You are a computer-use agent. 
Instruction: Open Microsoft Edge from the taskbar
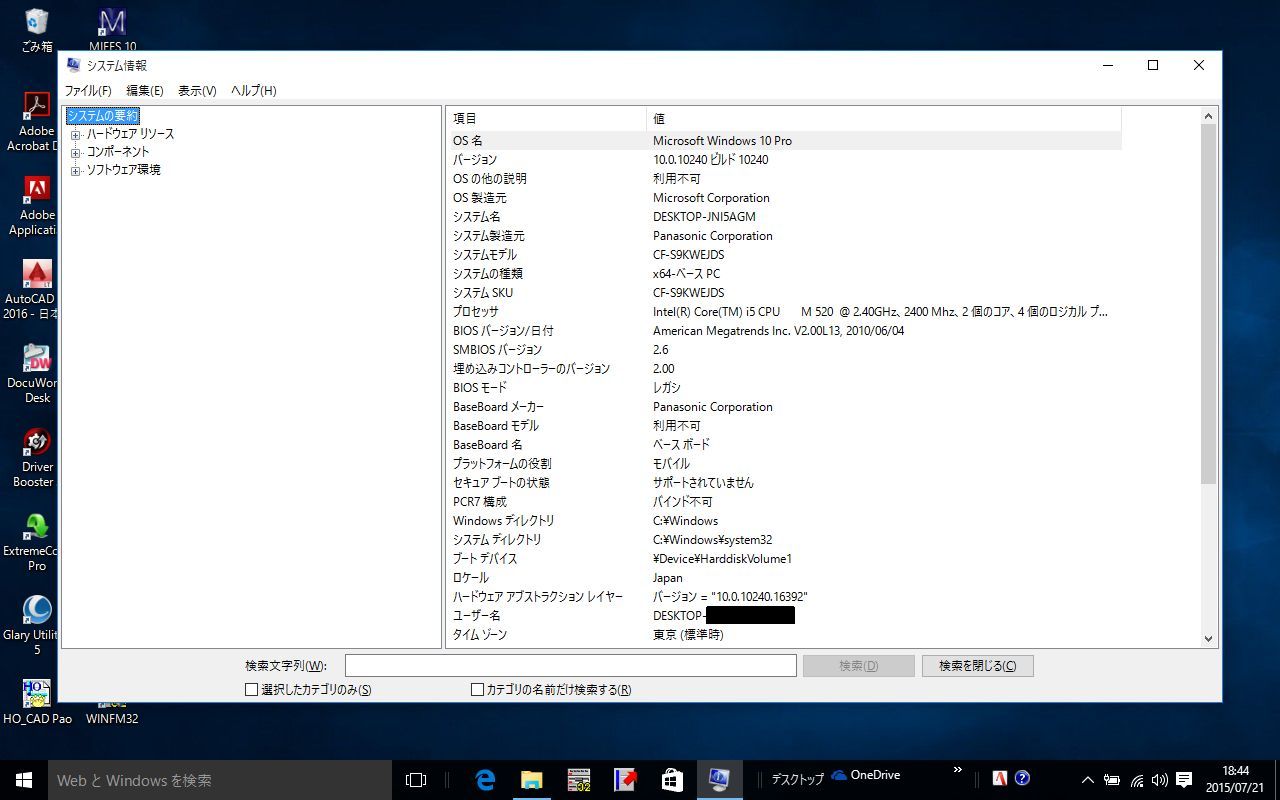pyautogui.click(x=486, y=779)
